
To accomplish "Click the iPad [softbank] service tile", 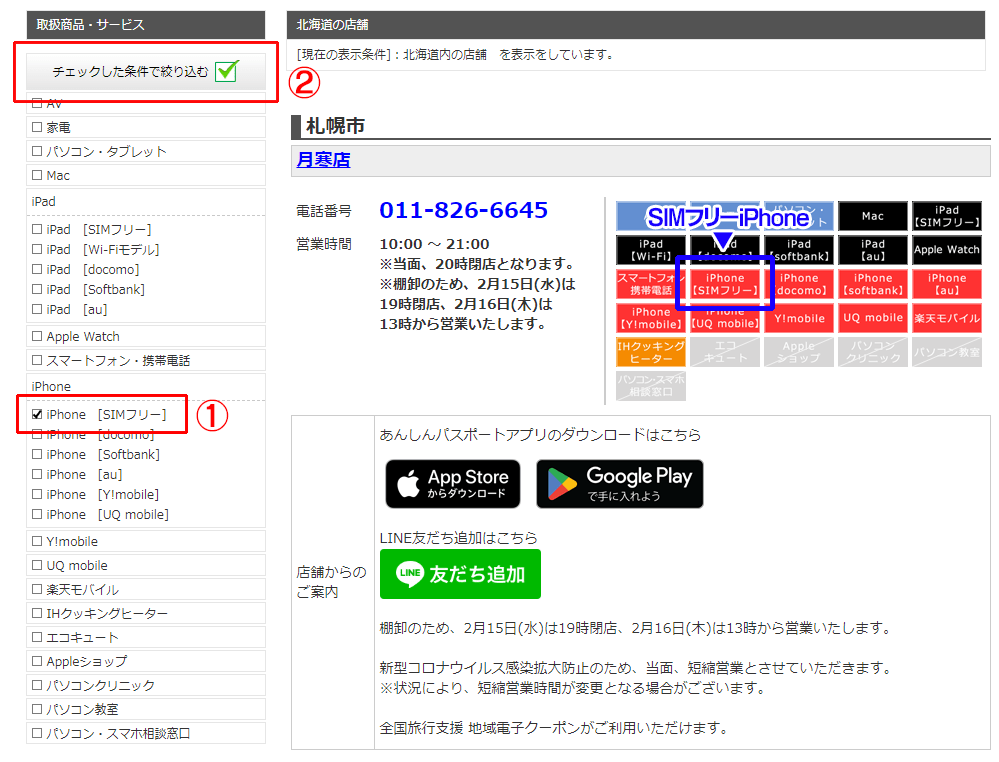I will point(799,250).
